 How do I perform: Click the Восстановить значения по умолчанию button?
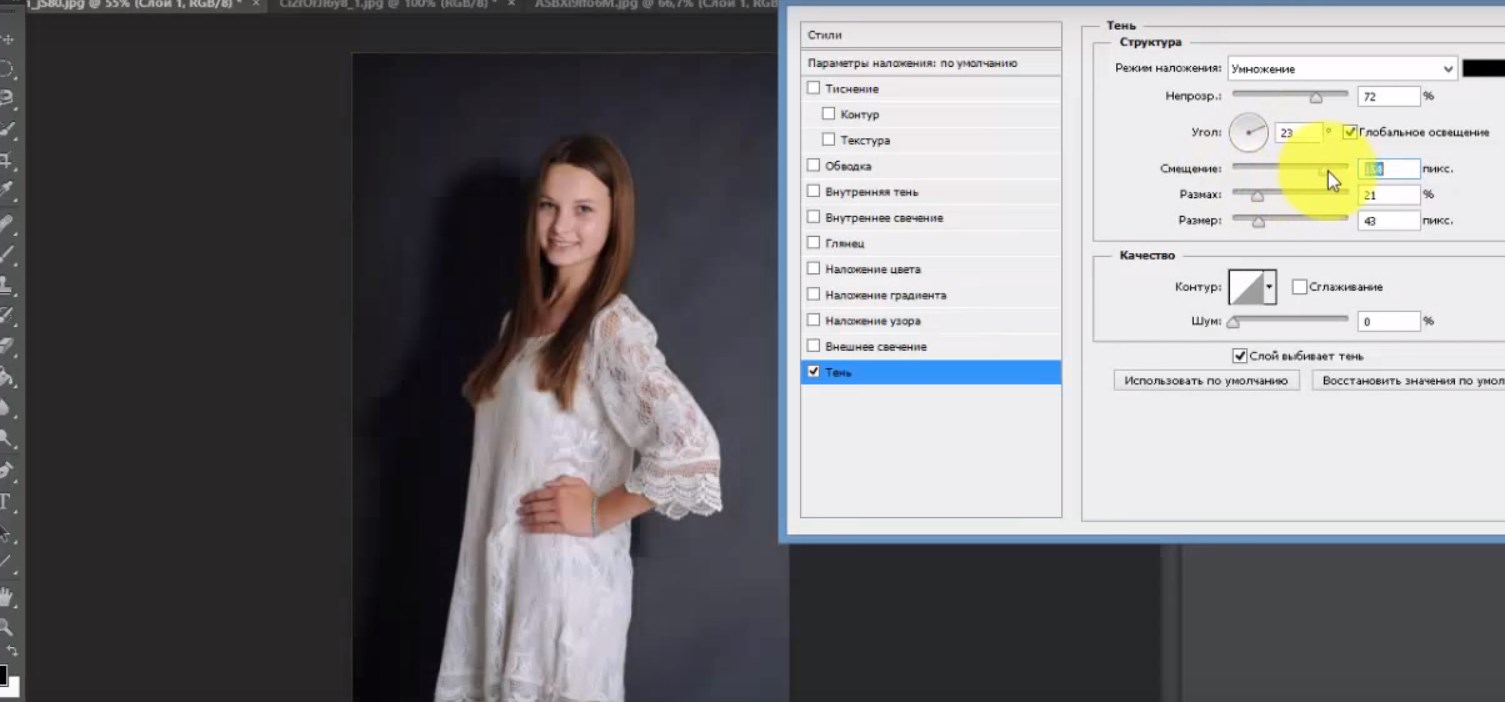tap(1410, 381)
